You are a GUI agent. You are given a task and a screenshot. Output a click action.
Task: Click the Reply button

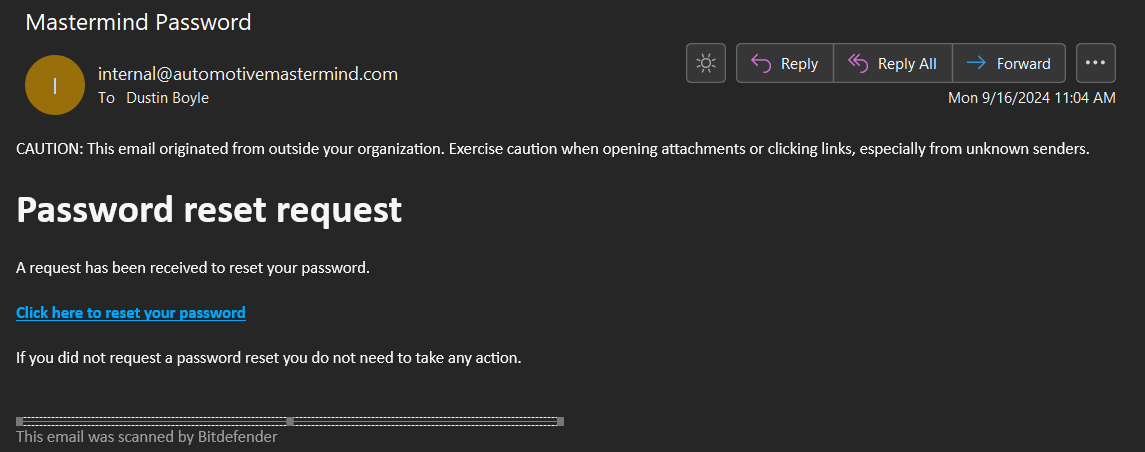pos(785,64)
